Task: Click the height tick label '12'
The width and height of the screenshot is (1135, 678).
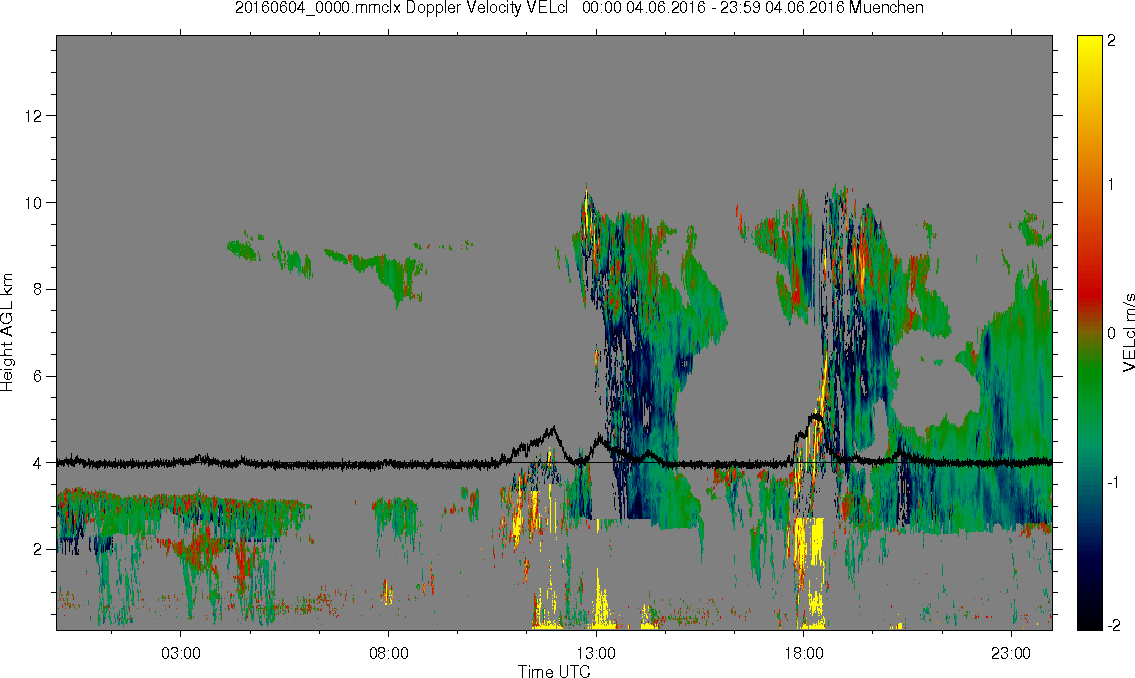Action: click(x=33, y=116)
